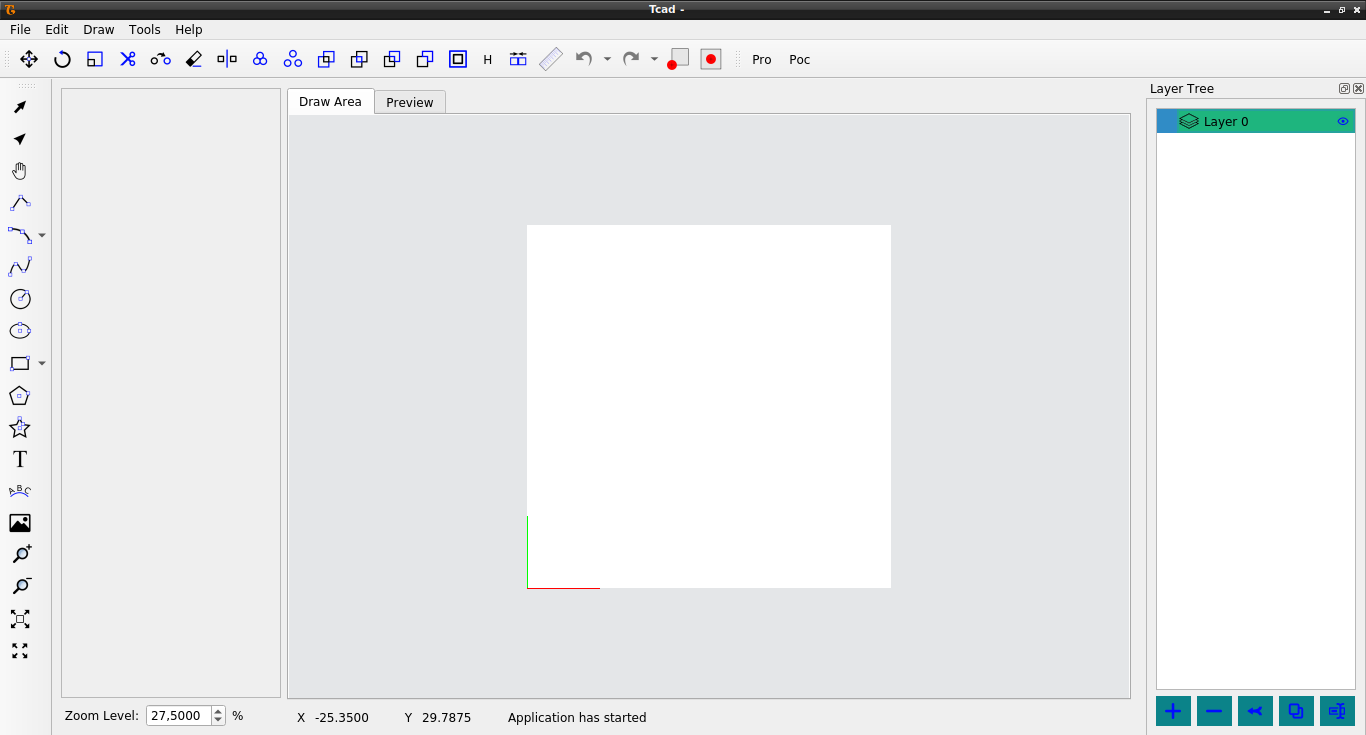Choose the circle drawing tool
This screenshot has height=735, width=1366.
click(20, 299)
